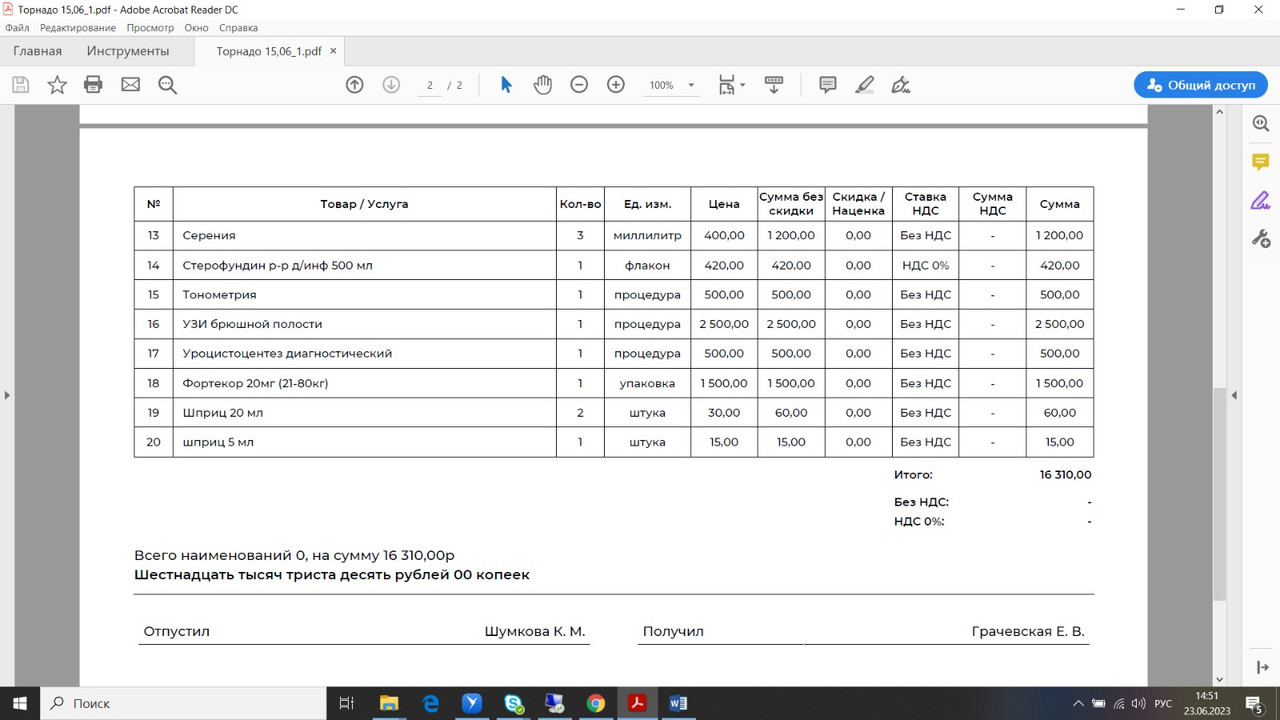The image size is (1280, 720).
Task: Open the Редактирование menu
Action: click(78, 28)
